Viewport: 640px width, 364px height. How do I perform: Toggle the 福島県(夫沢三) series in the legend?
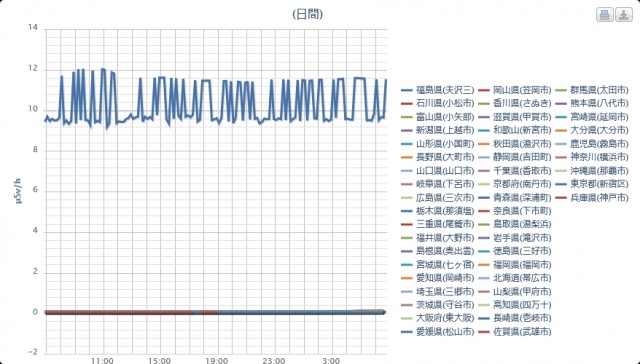click(x=438, y=90)
